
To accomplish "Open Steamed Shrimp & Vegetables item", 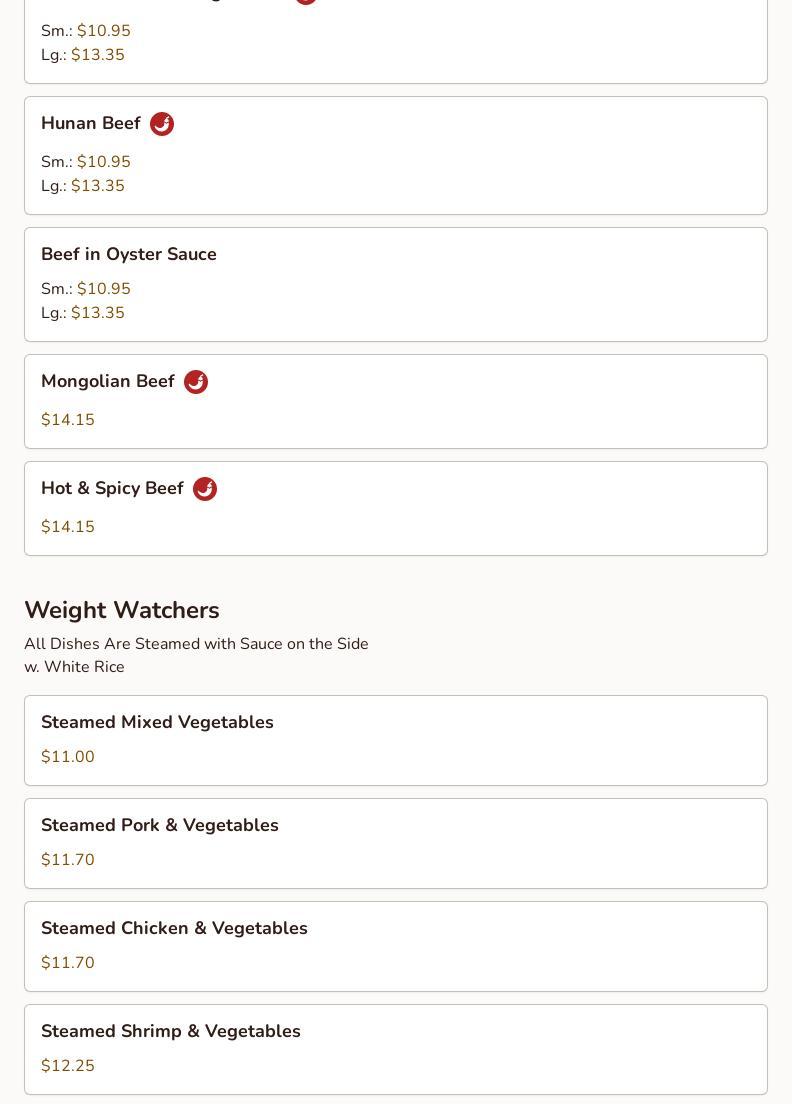I will (x=396, y=1049).
